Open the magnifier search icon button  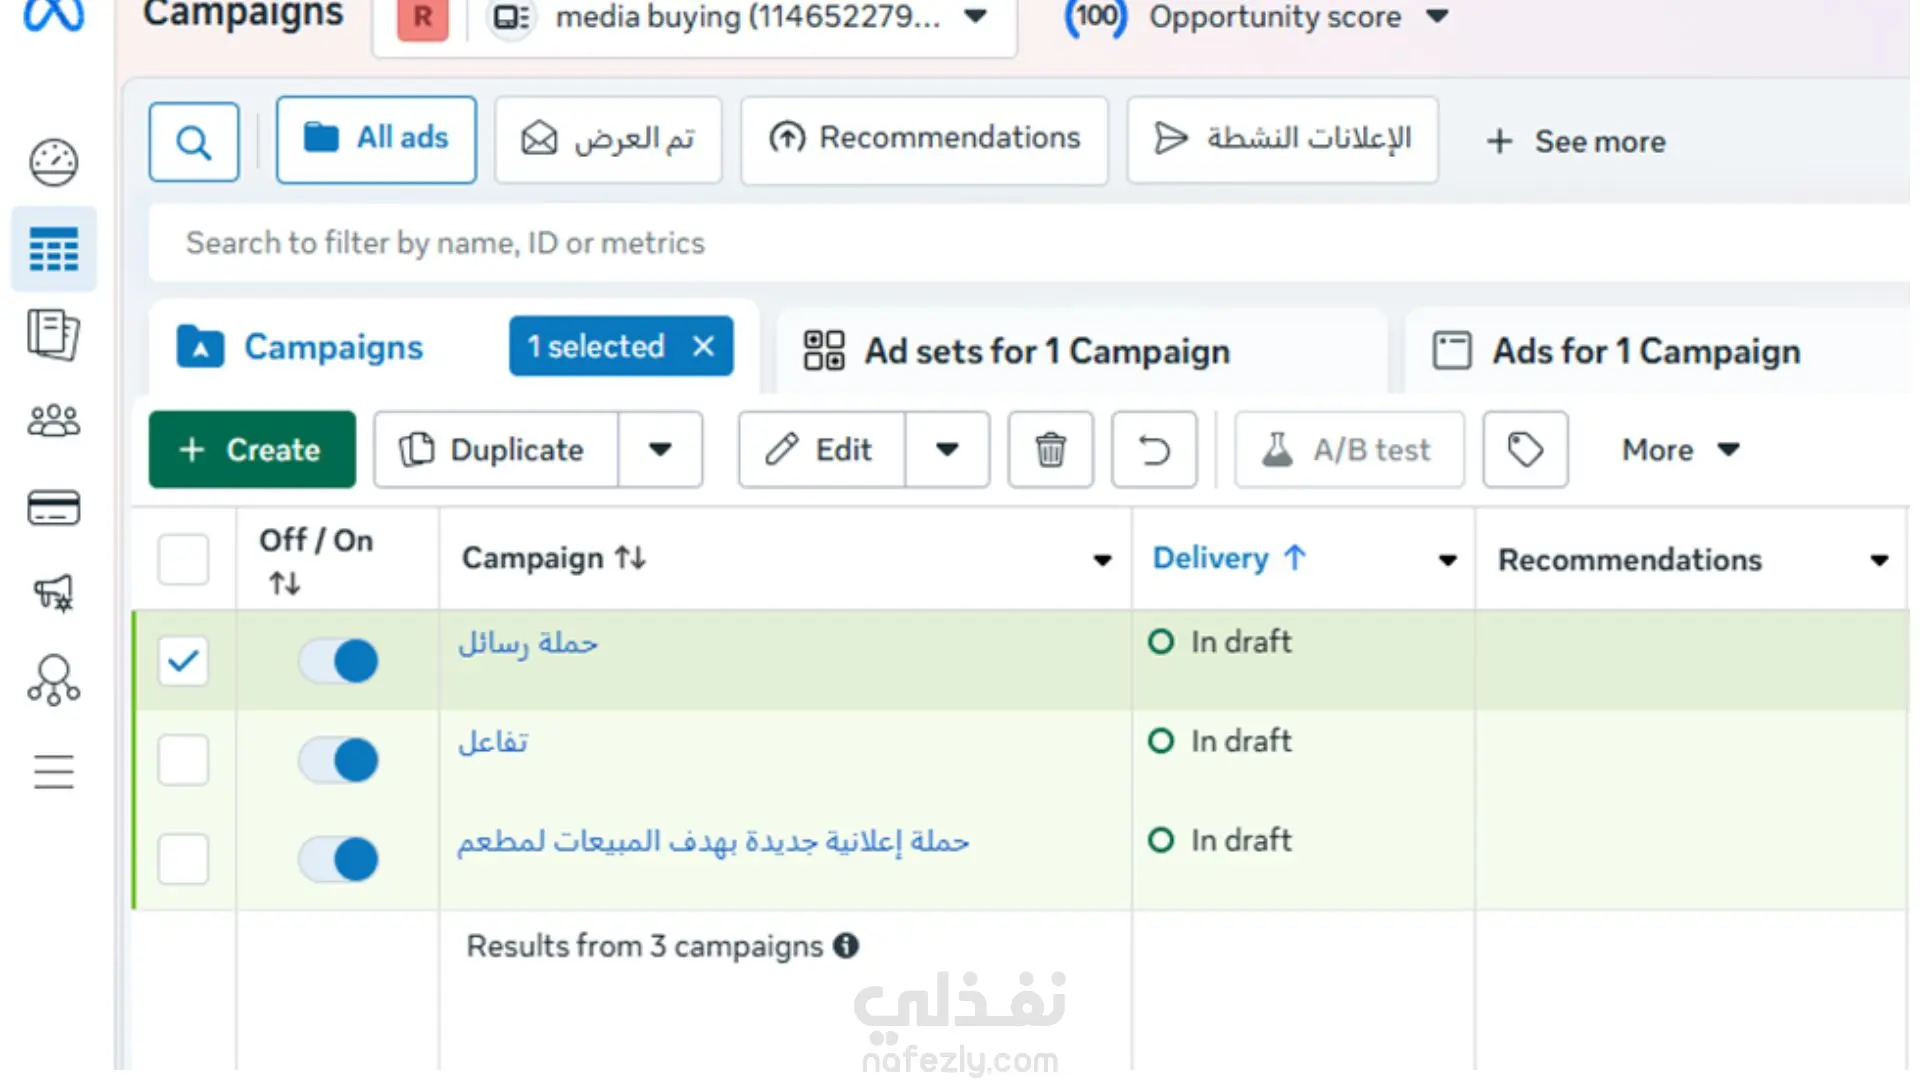point(194,142)
